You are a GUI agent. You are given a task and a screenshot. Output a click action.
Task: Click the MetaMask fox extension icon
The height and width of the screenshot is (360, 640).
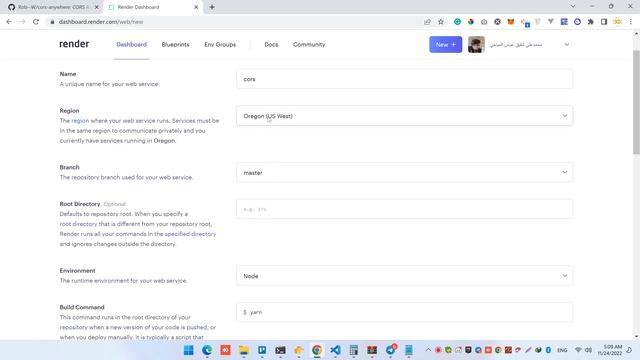[x=511, y=22]
